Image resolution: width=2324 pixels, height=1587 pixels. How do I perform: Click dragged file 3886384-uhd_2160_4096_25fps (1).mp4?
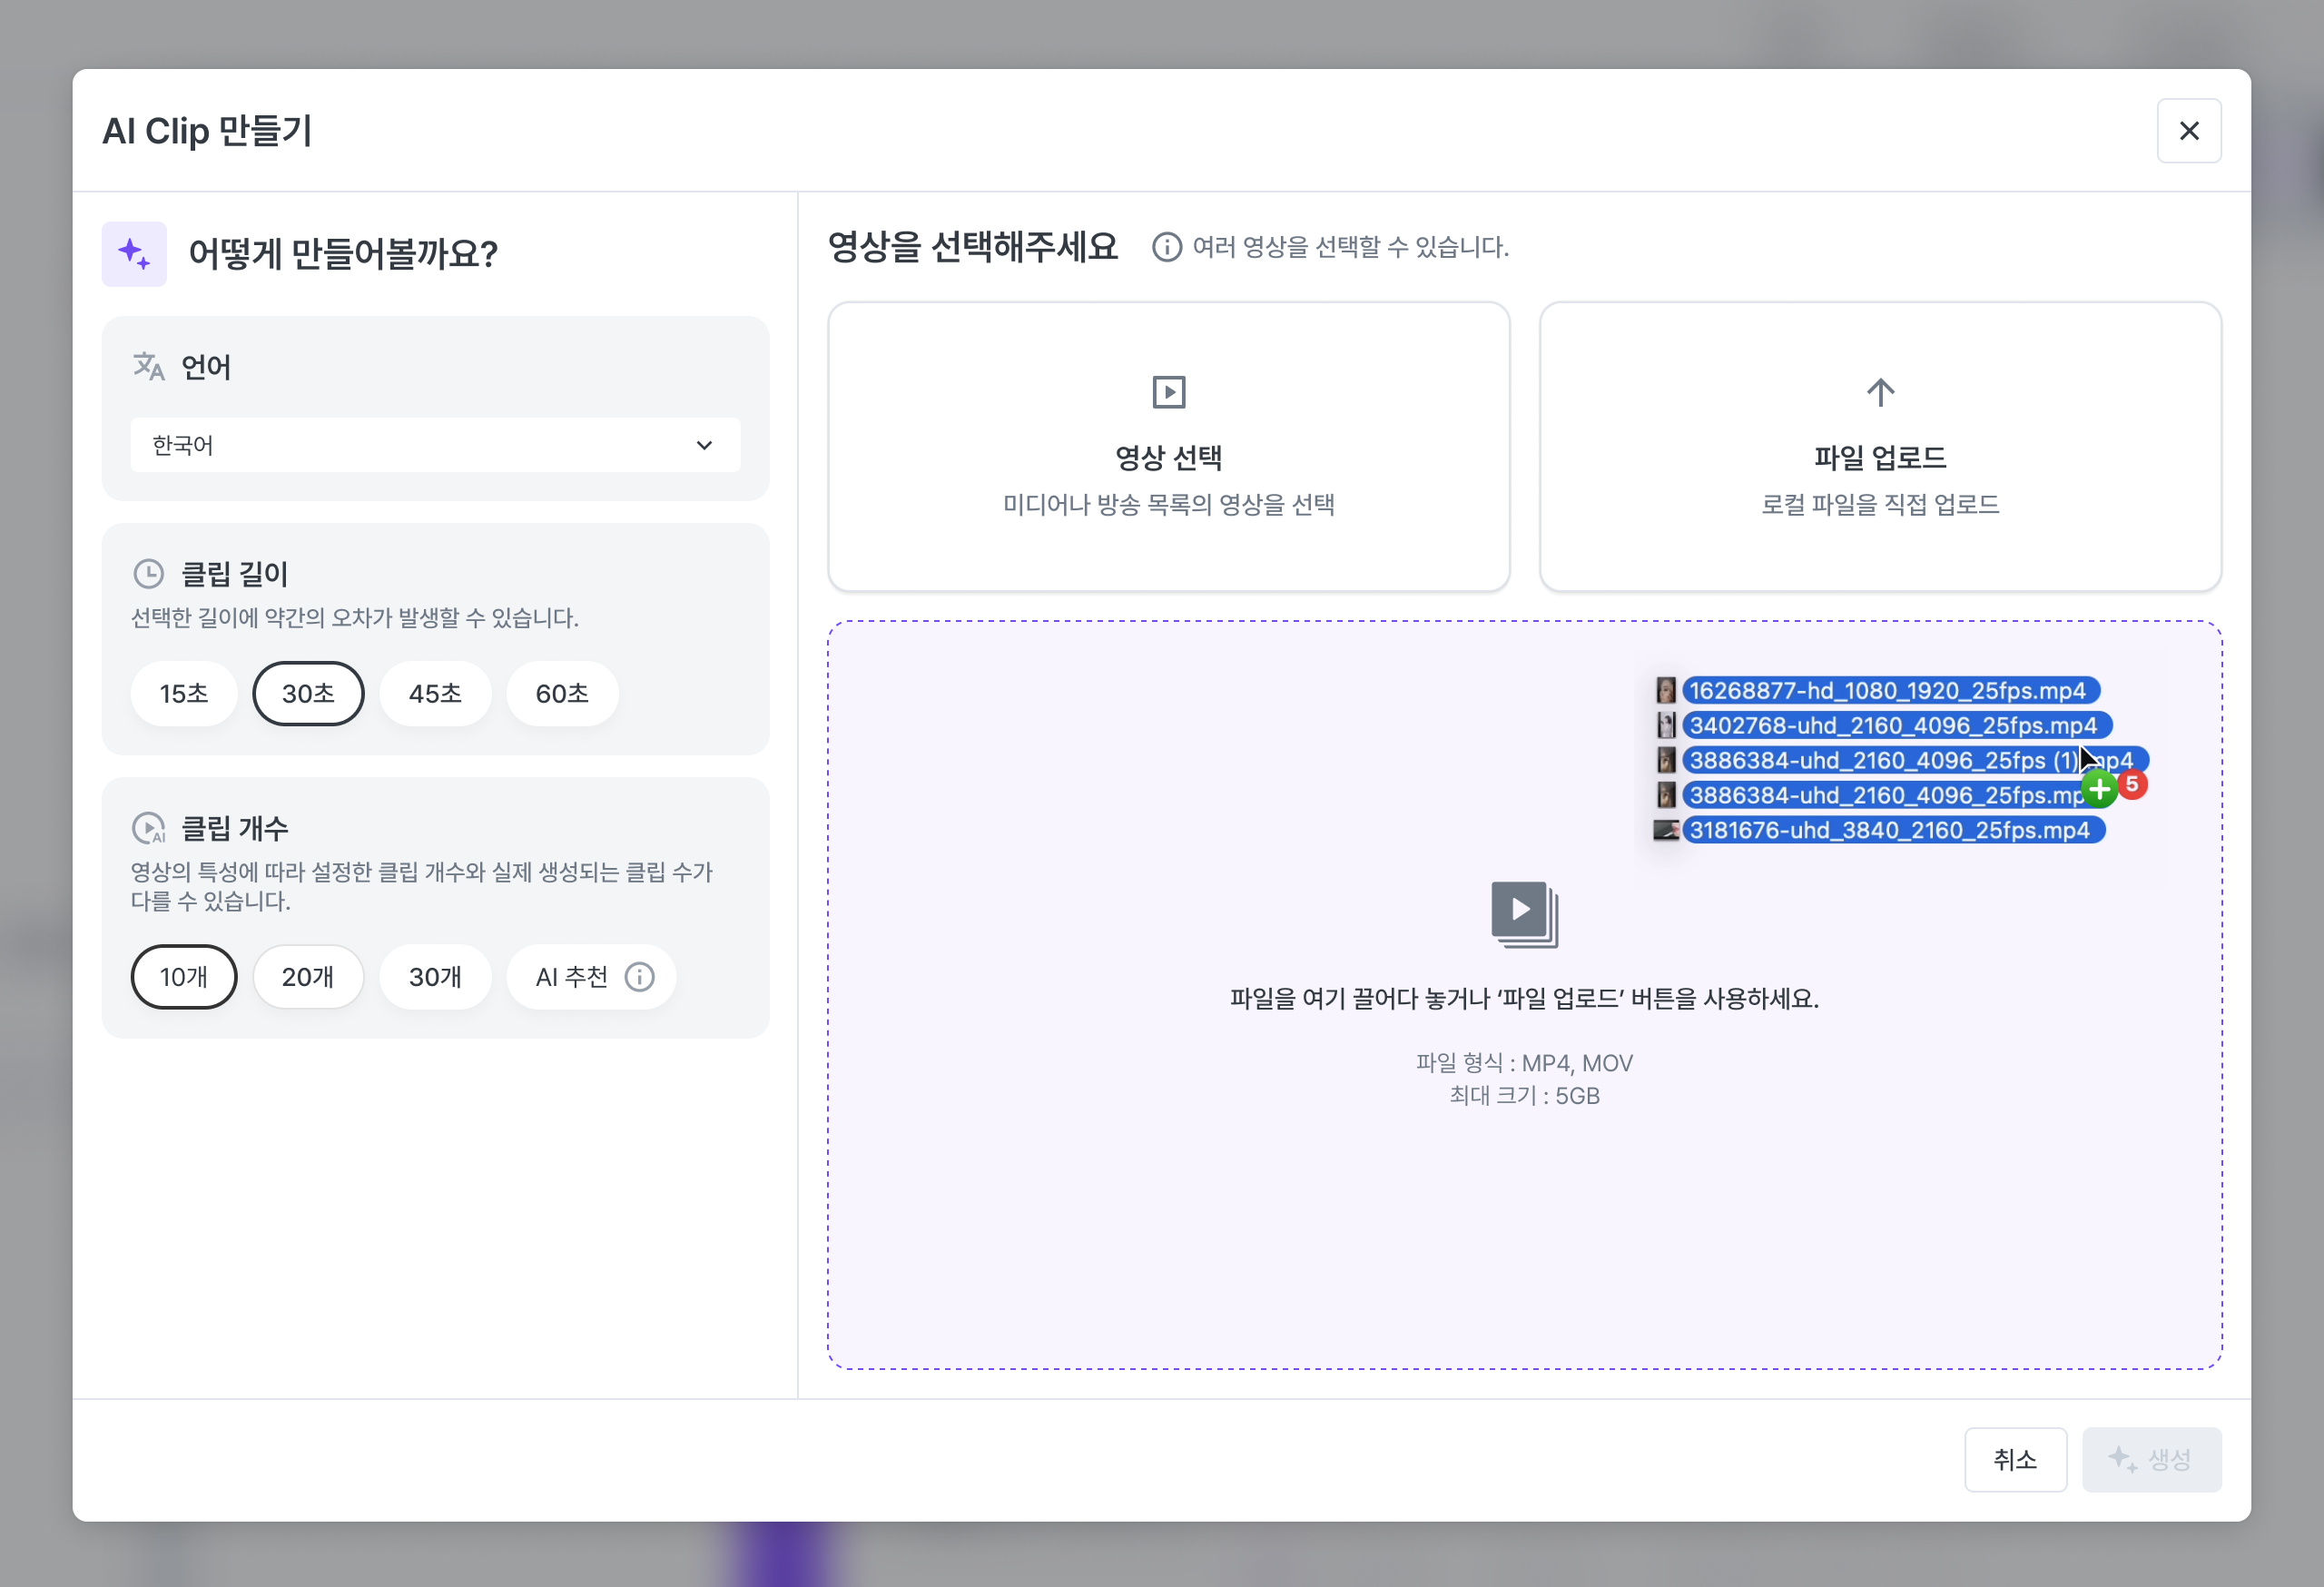[x=1914, y=760]
